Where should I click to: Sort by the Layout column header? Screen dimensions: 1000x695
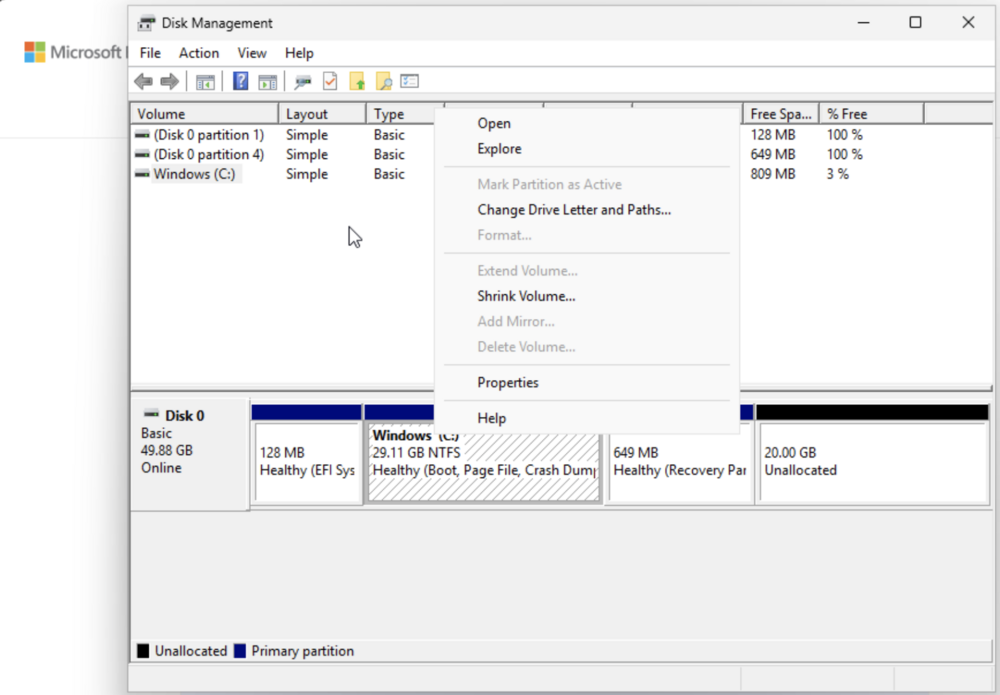pyautogui.click(x=322, y=113)
